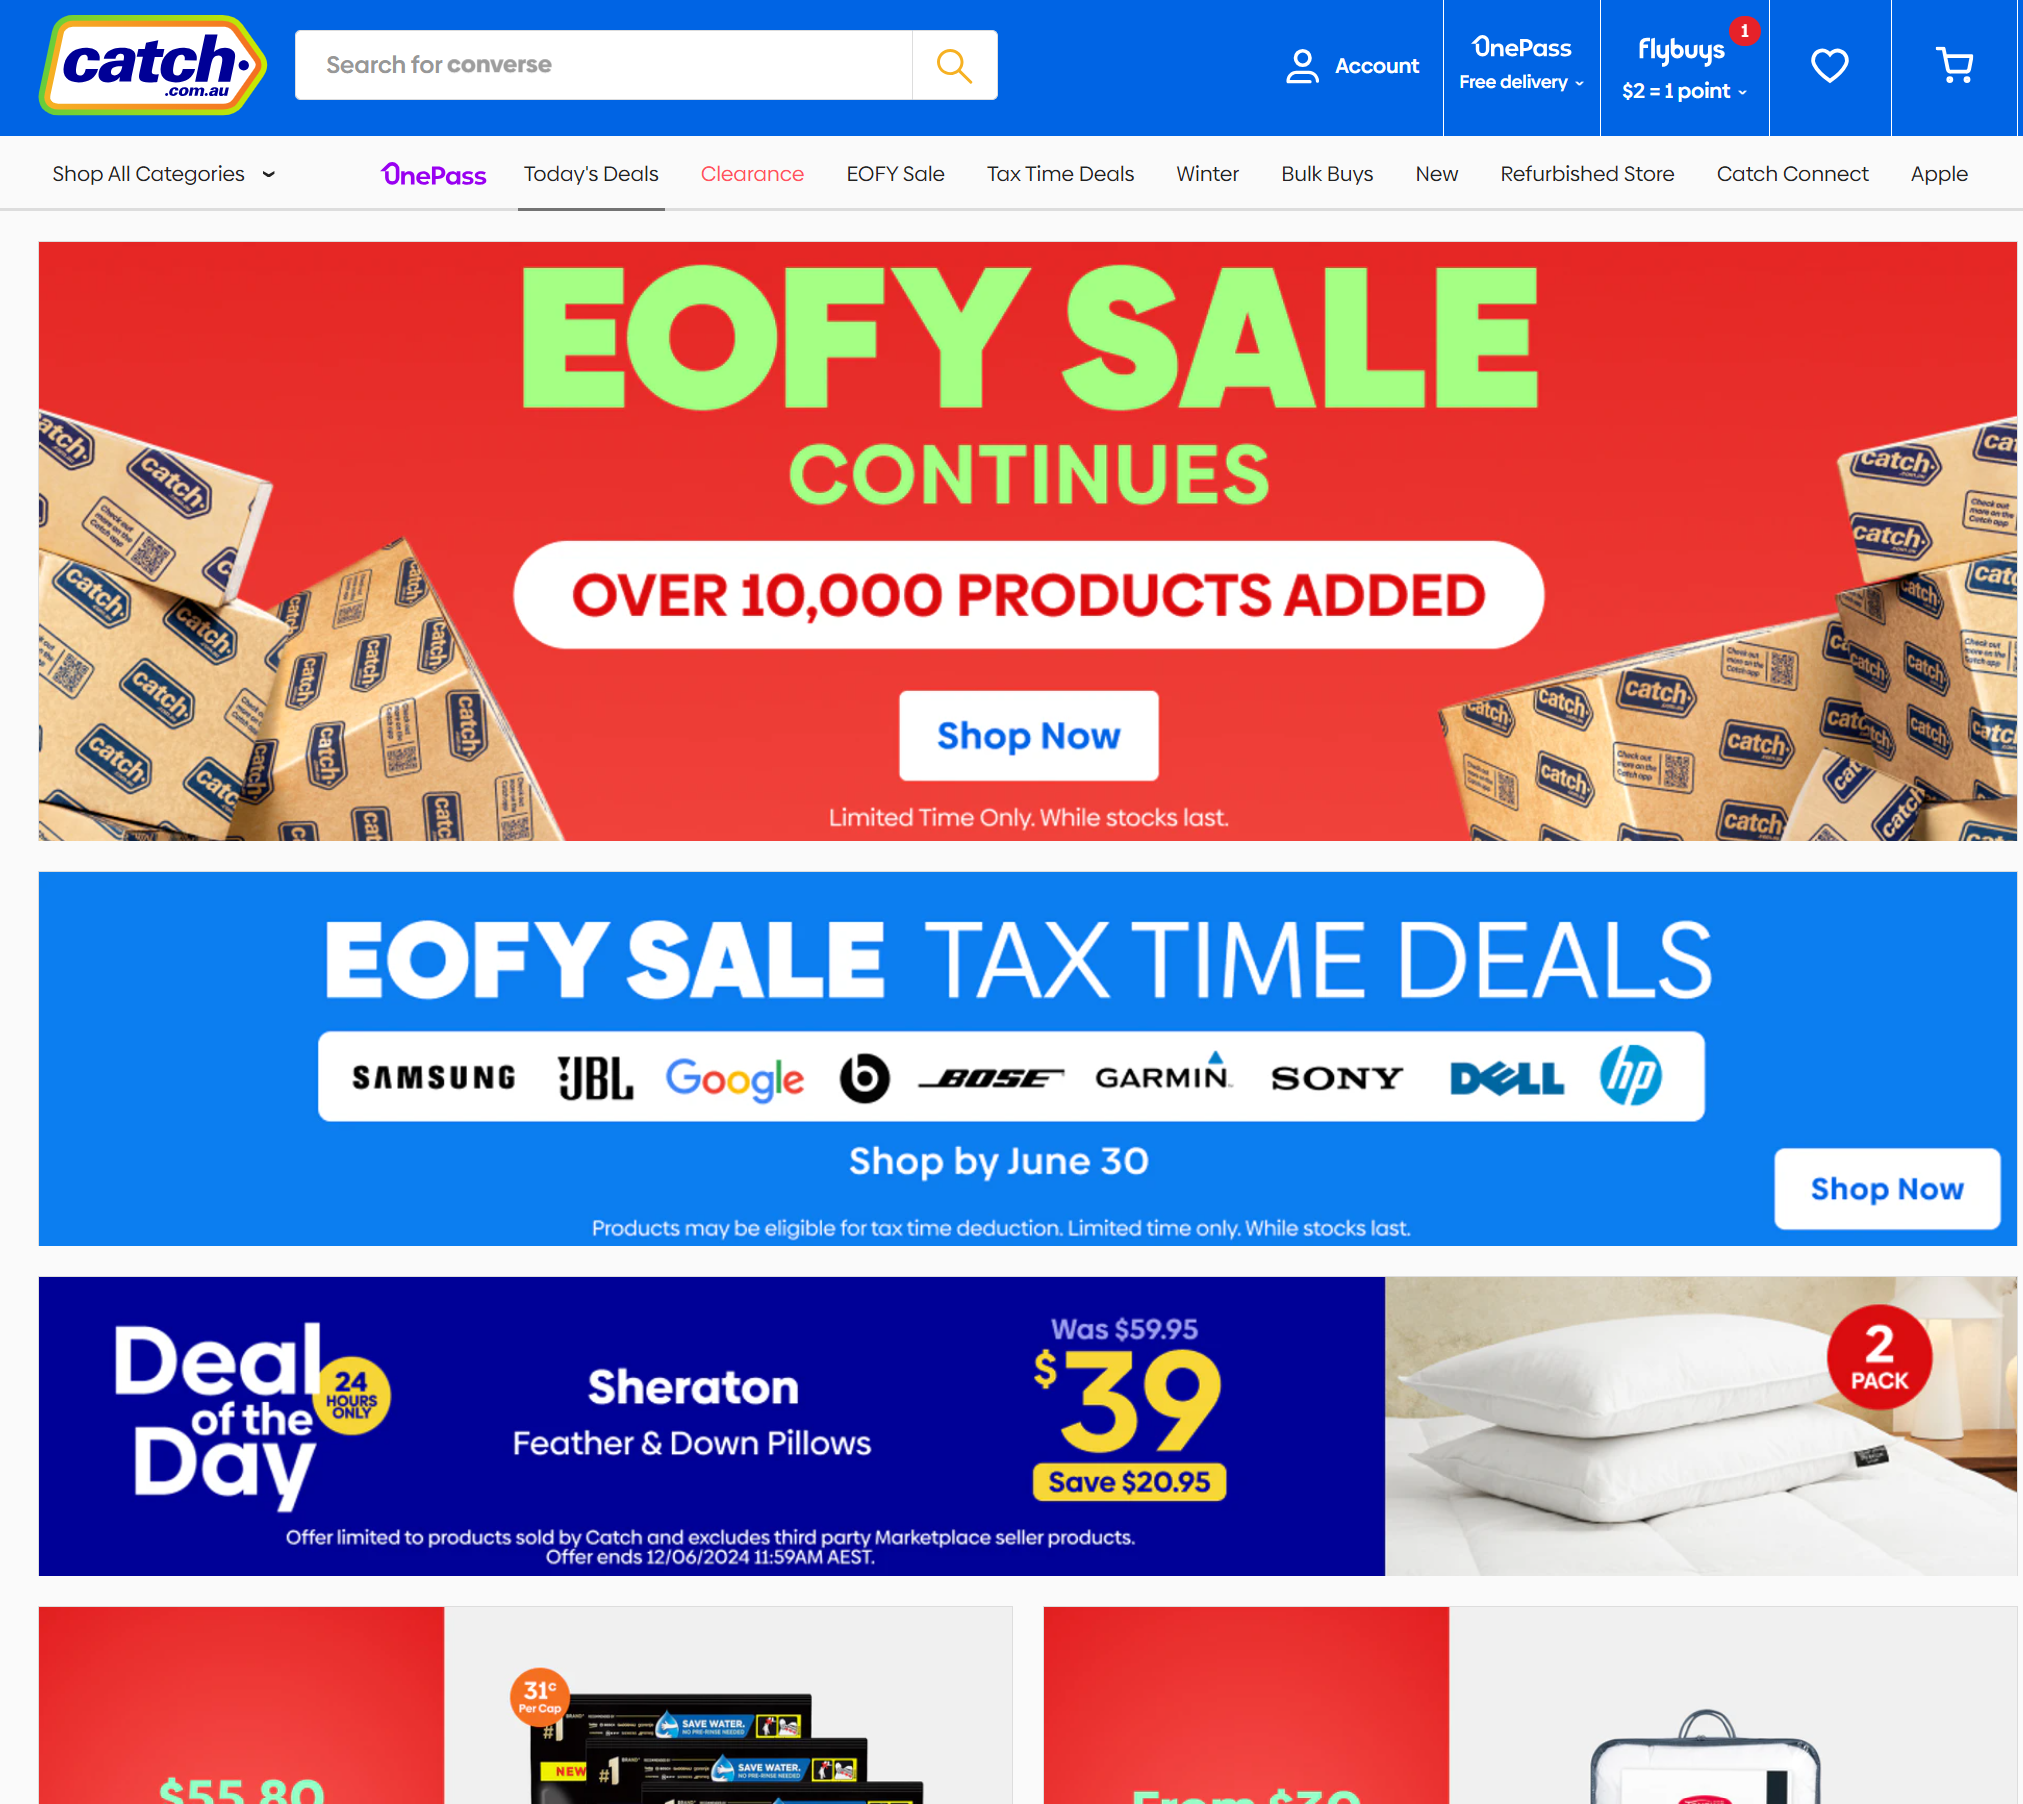Click Shop Now on Tax Time Deals banner
This screenshot has width=2023, height=1804.
click(x=1887, y=1188)
